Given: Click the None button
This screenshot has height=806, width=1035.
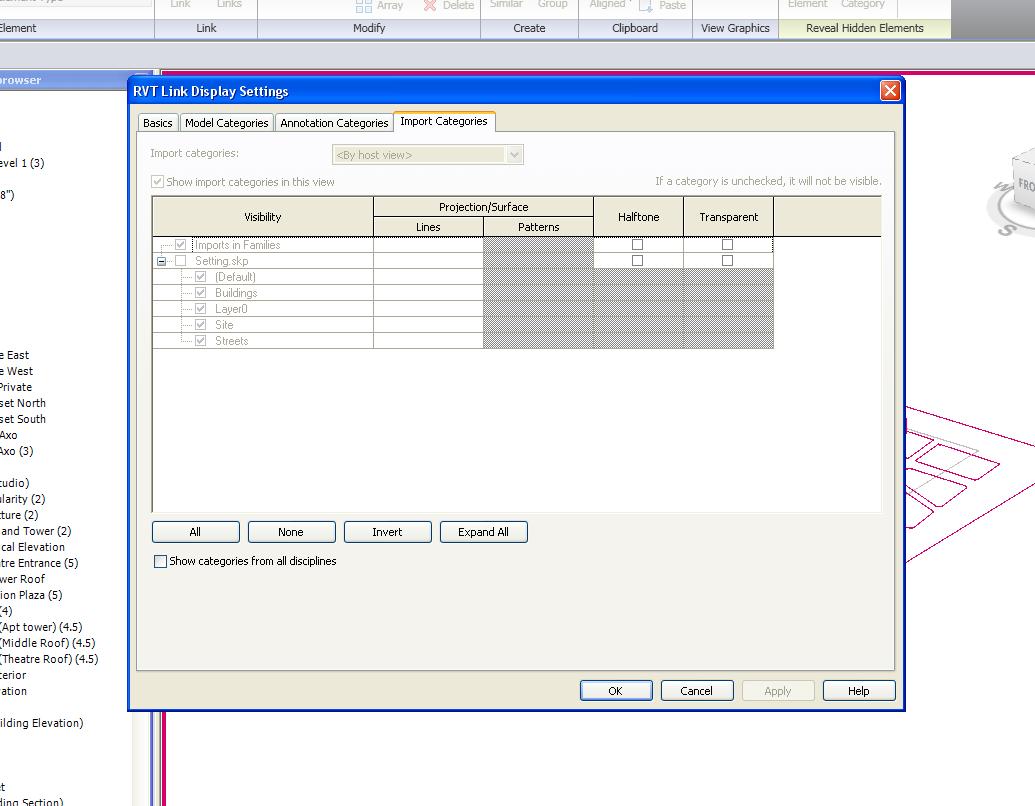Looking at the screenshot, I should pyautogui.click(x=291, y=532).
